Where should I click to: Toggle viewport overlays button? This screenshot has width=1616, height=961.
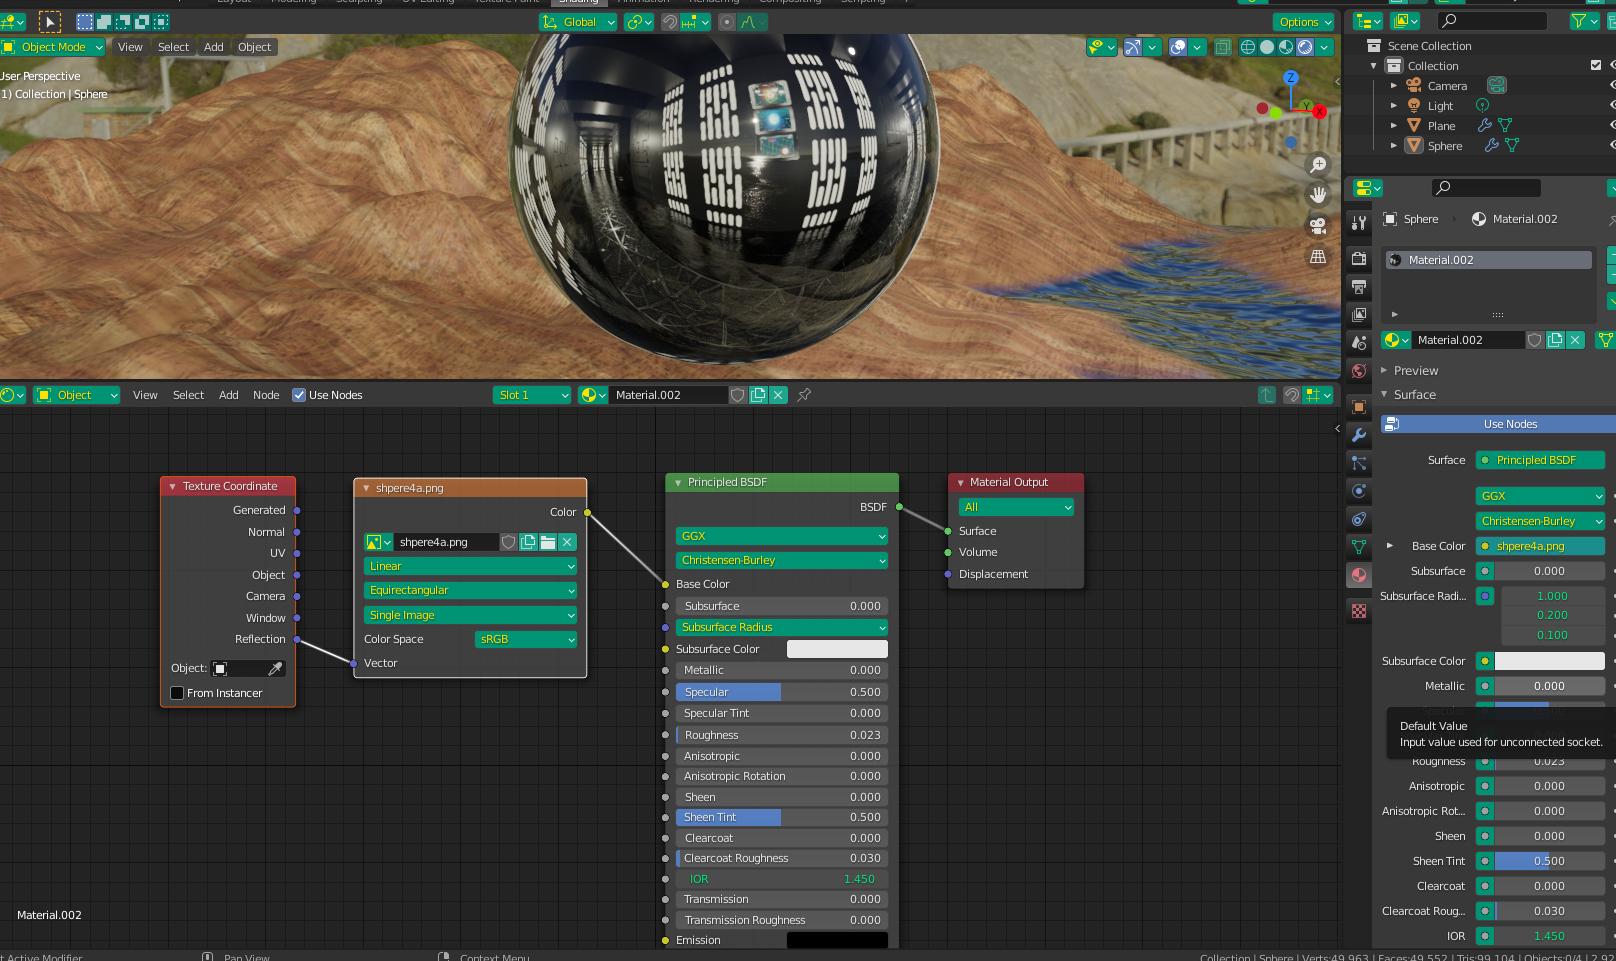click(x=1178, y=47)
